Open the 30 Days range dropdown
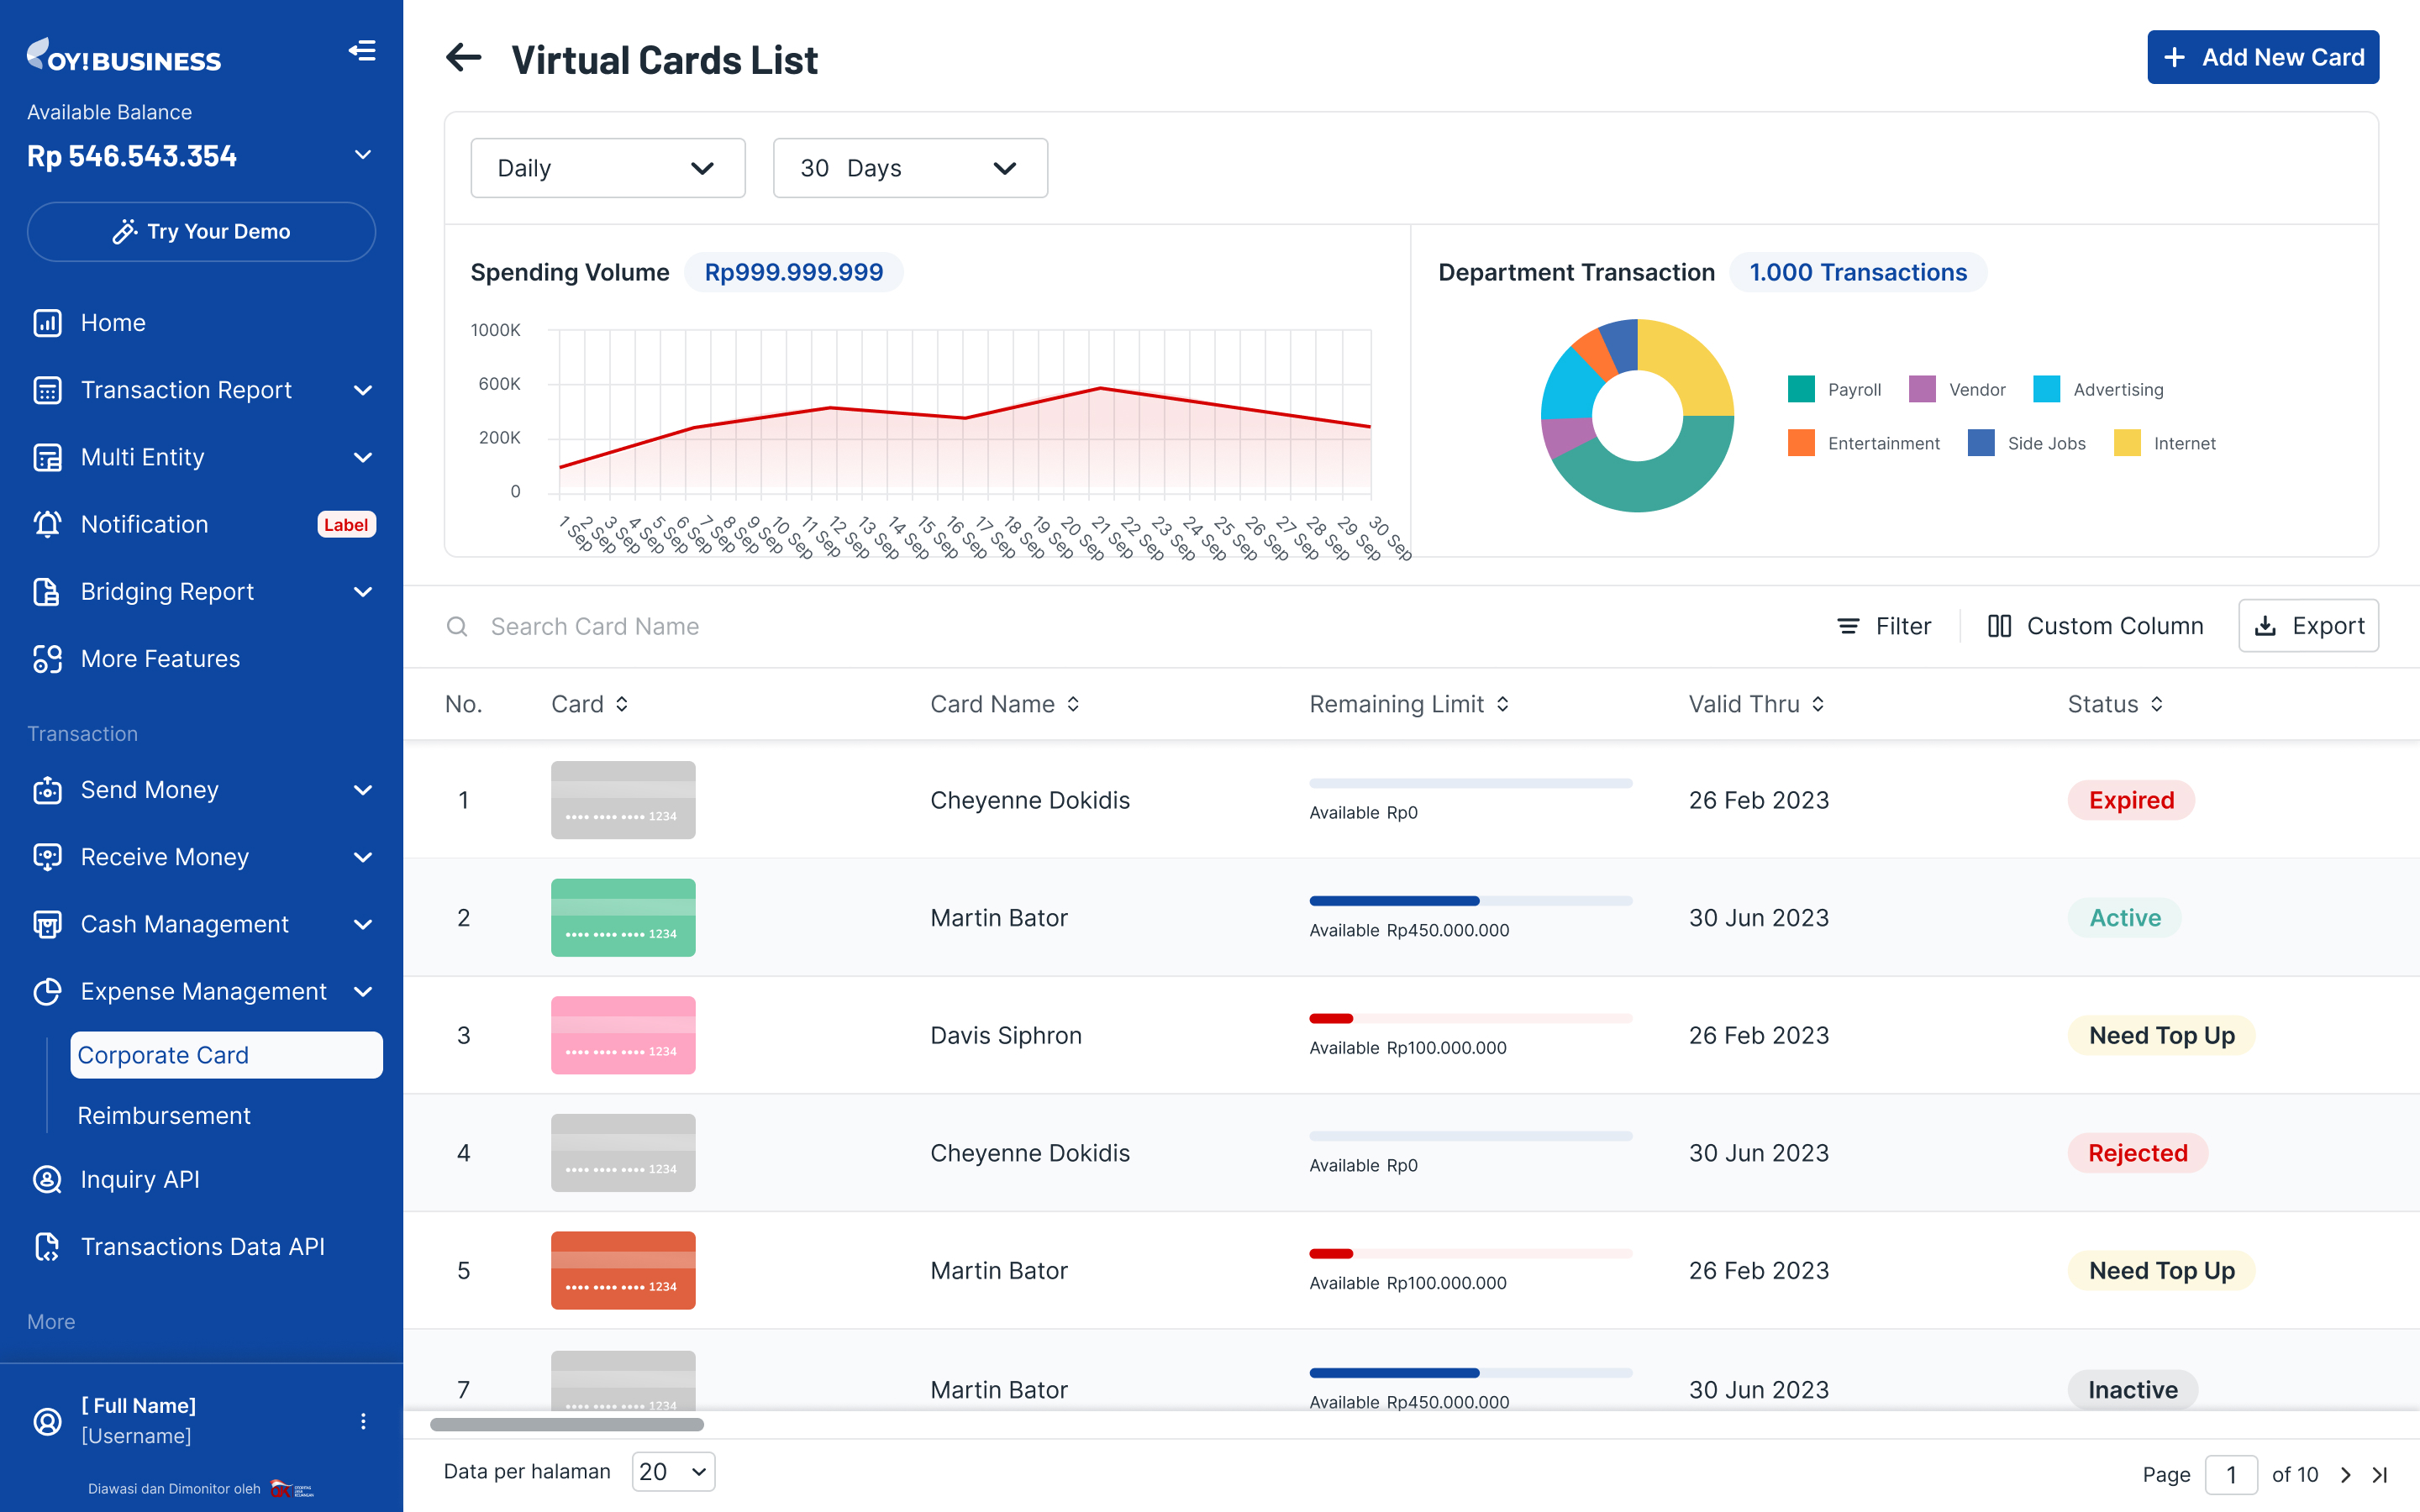Screen dimensions: 2420x1512 click(909, 168)
